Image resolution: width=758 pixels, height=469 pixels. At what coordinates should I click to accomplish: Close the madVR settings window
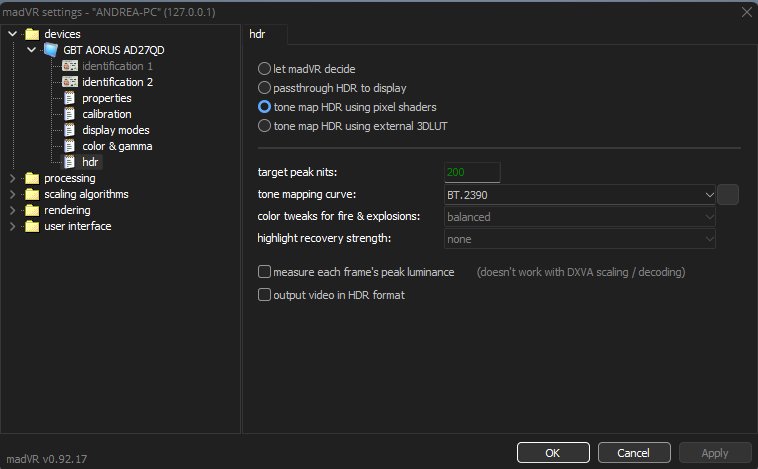(746, 12)
